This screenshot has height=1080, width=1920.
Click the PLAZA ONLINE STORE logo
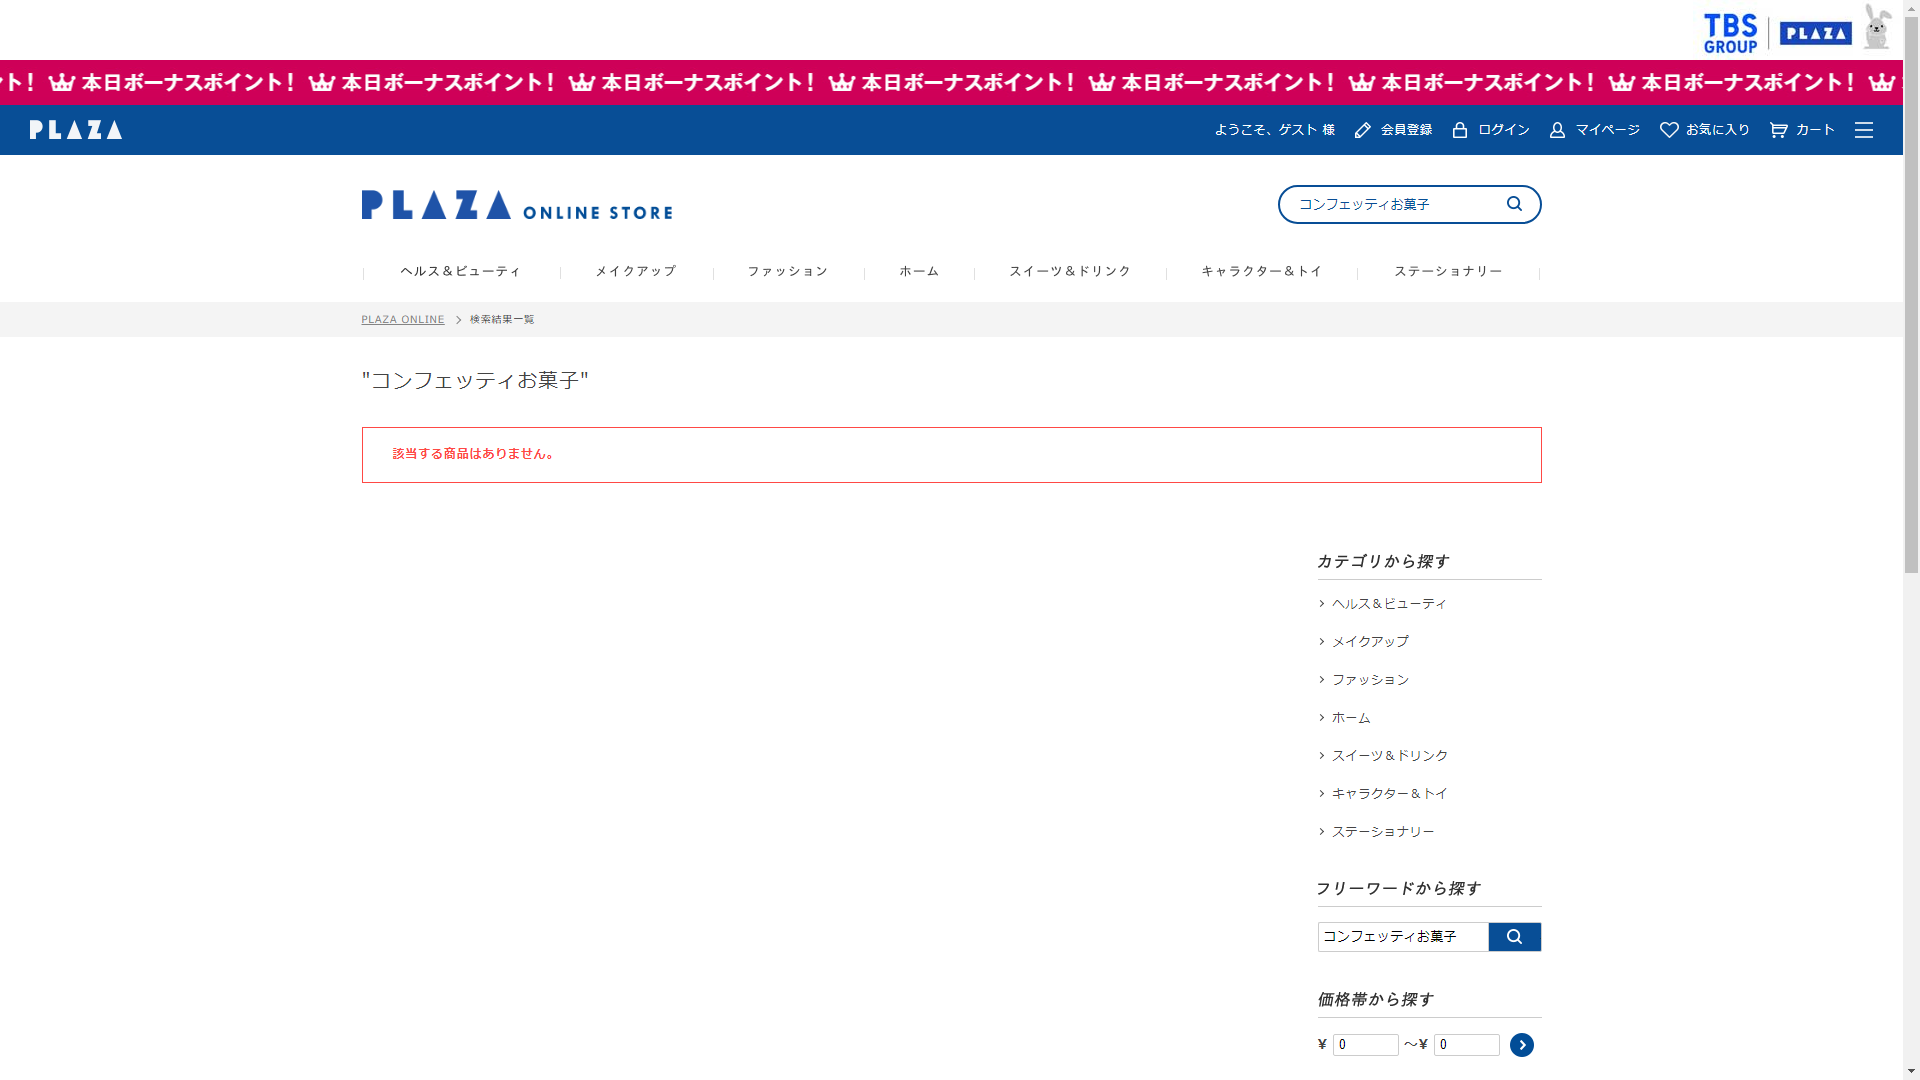pyautogui.click(x=516, y=205)
